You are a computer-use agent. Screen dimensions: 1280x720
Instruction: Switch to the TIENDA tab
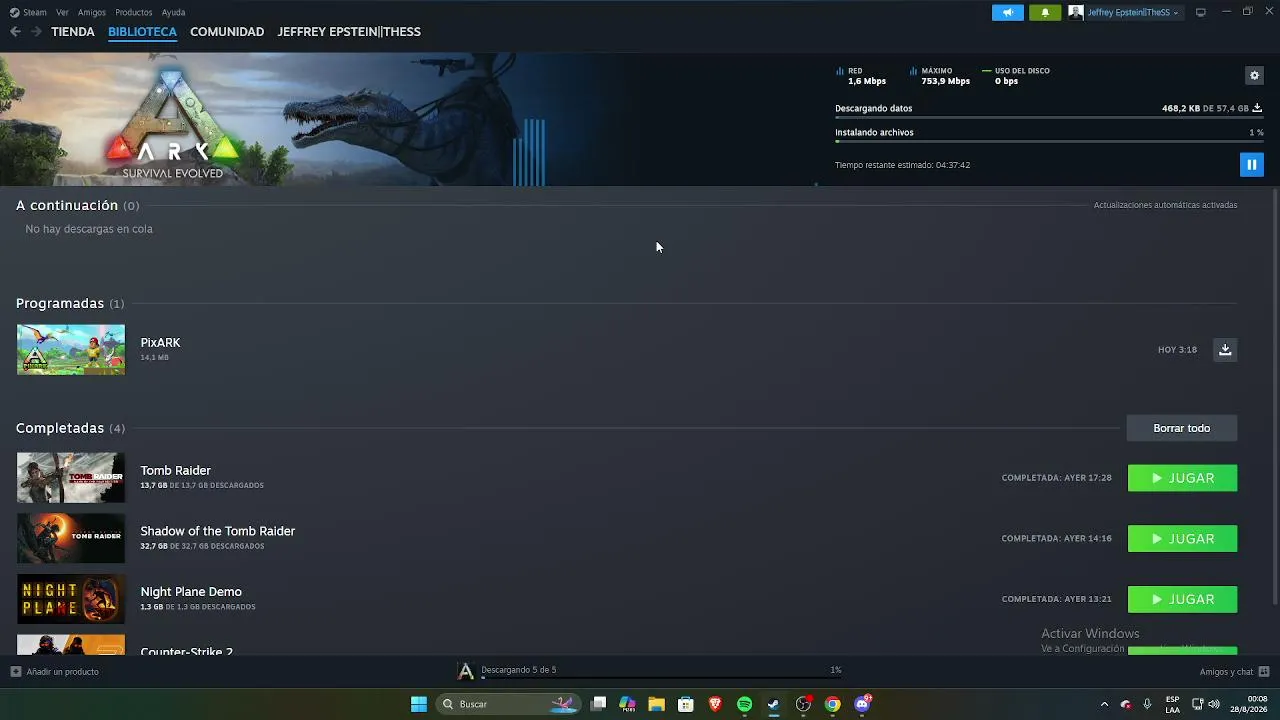coord(73,32)
